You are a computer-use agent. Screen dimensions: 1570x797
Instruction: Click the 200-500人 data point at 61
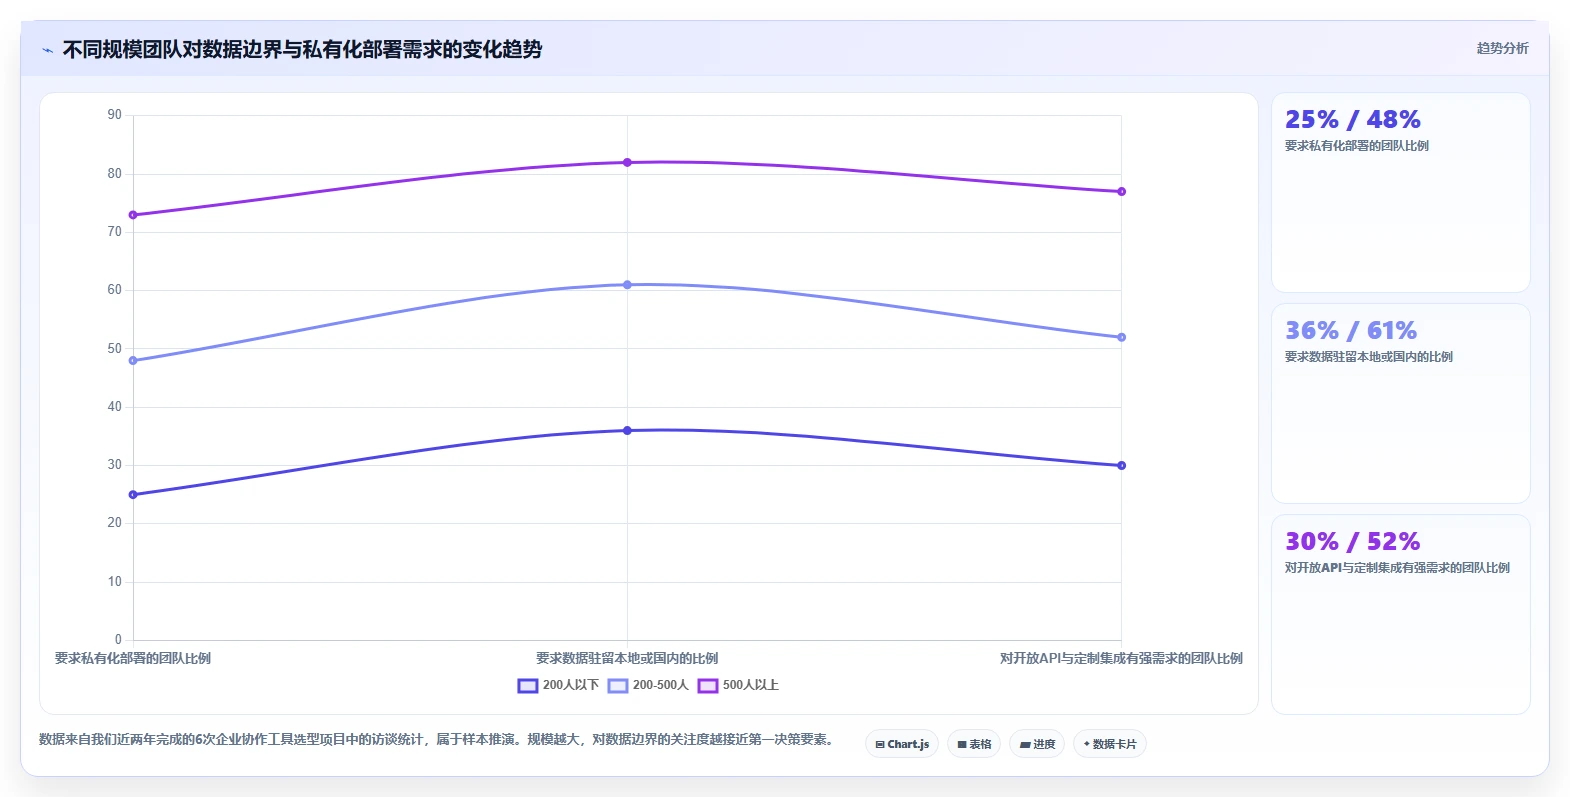coord(627,285)
